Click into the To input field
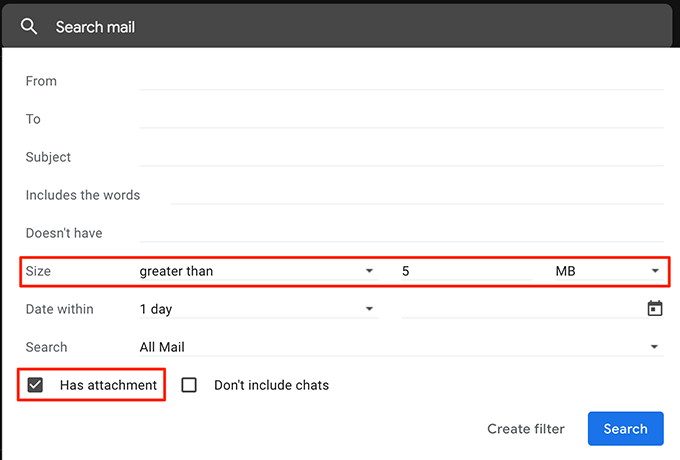Image resolution: width=680 pixels, height=460 pixels. coord(400,119)
